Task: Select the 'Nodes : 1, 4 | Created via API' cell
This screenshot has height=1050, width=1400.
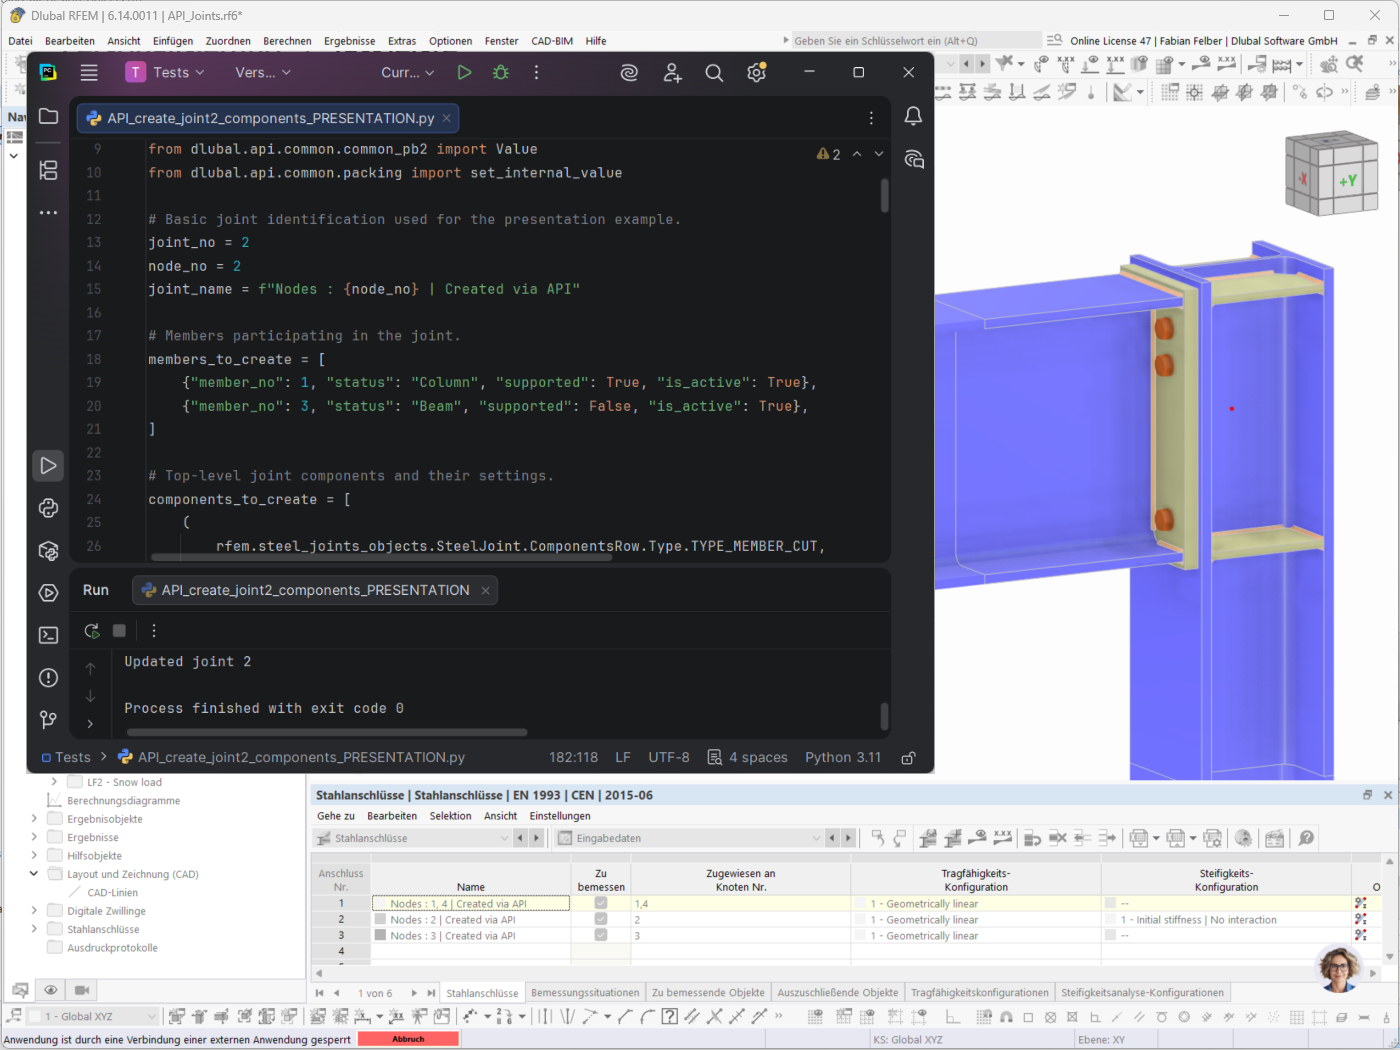Action: (471, 903)
